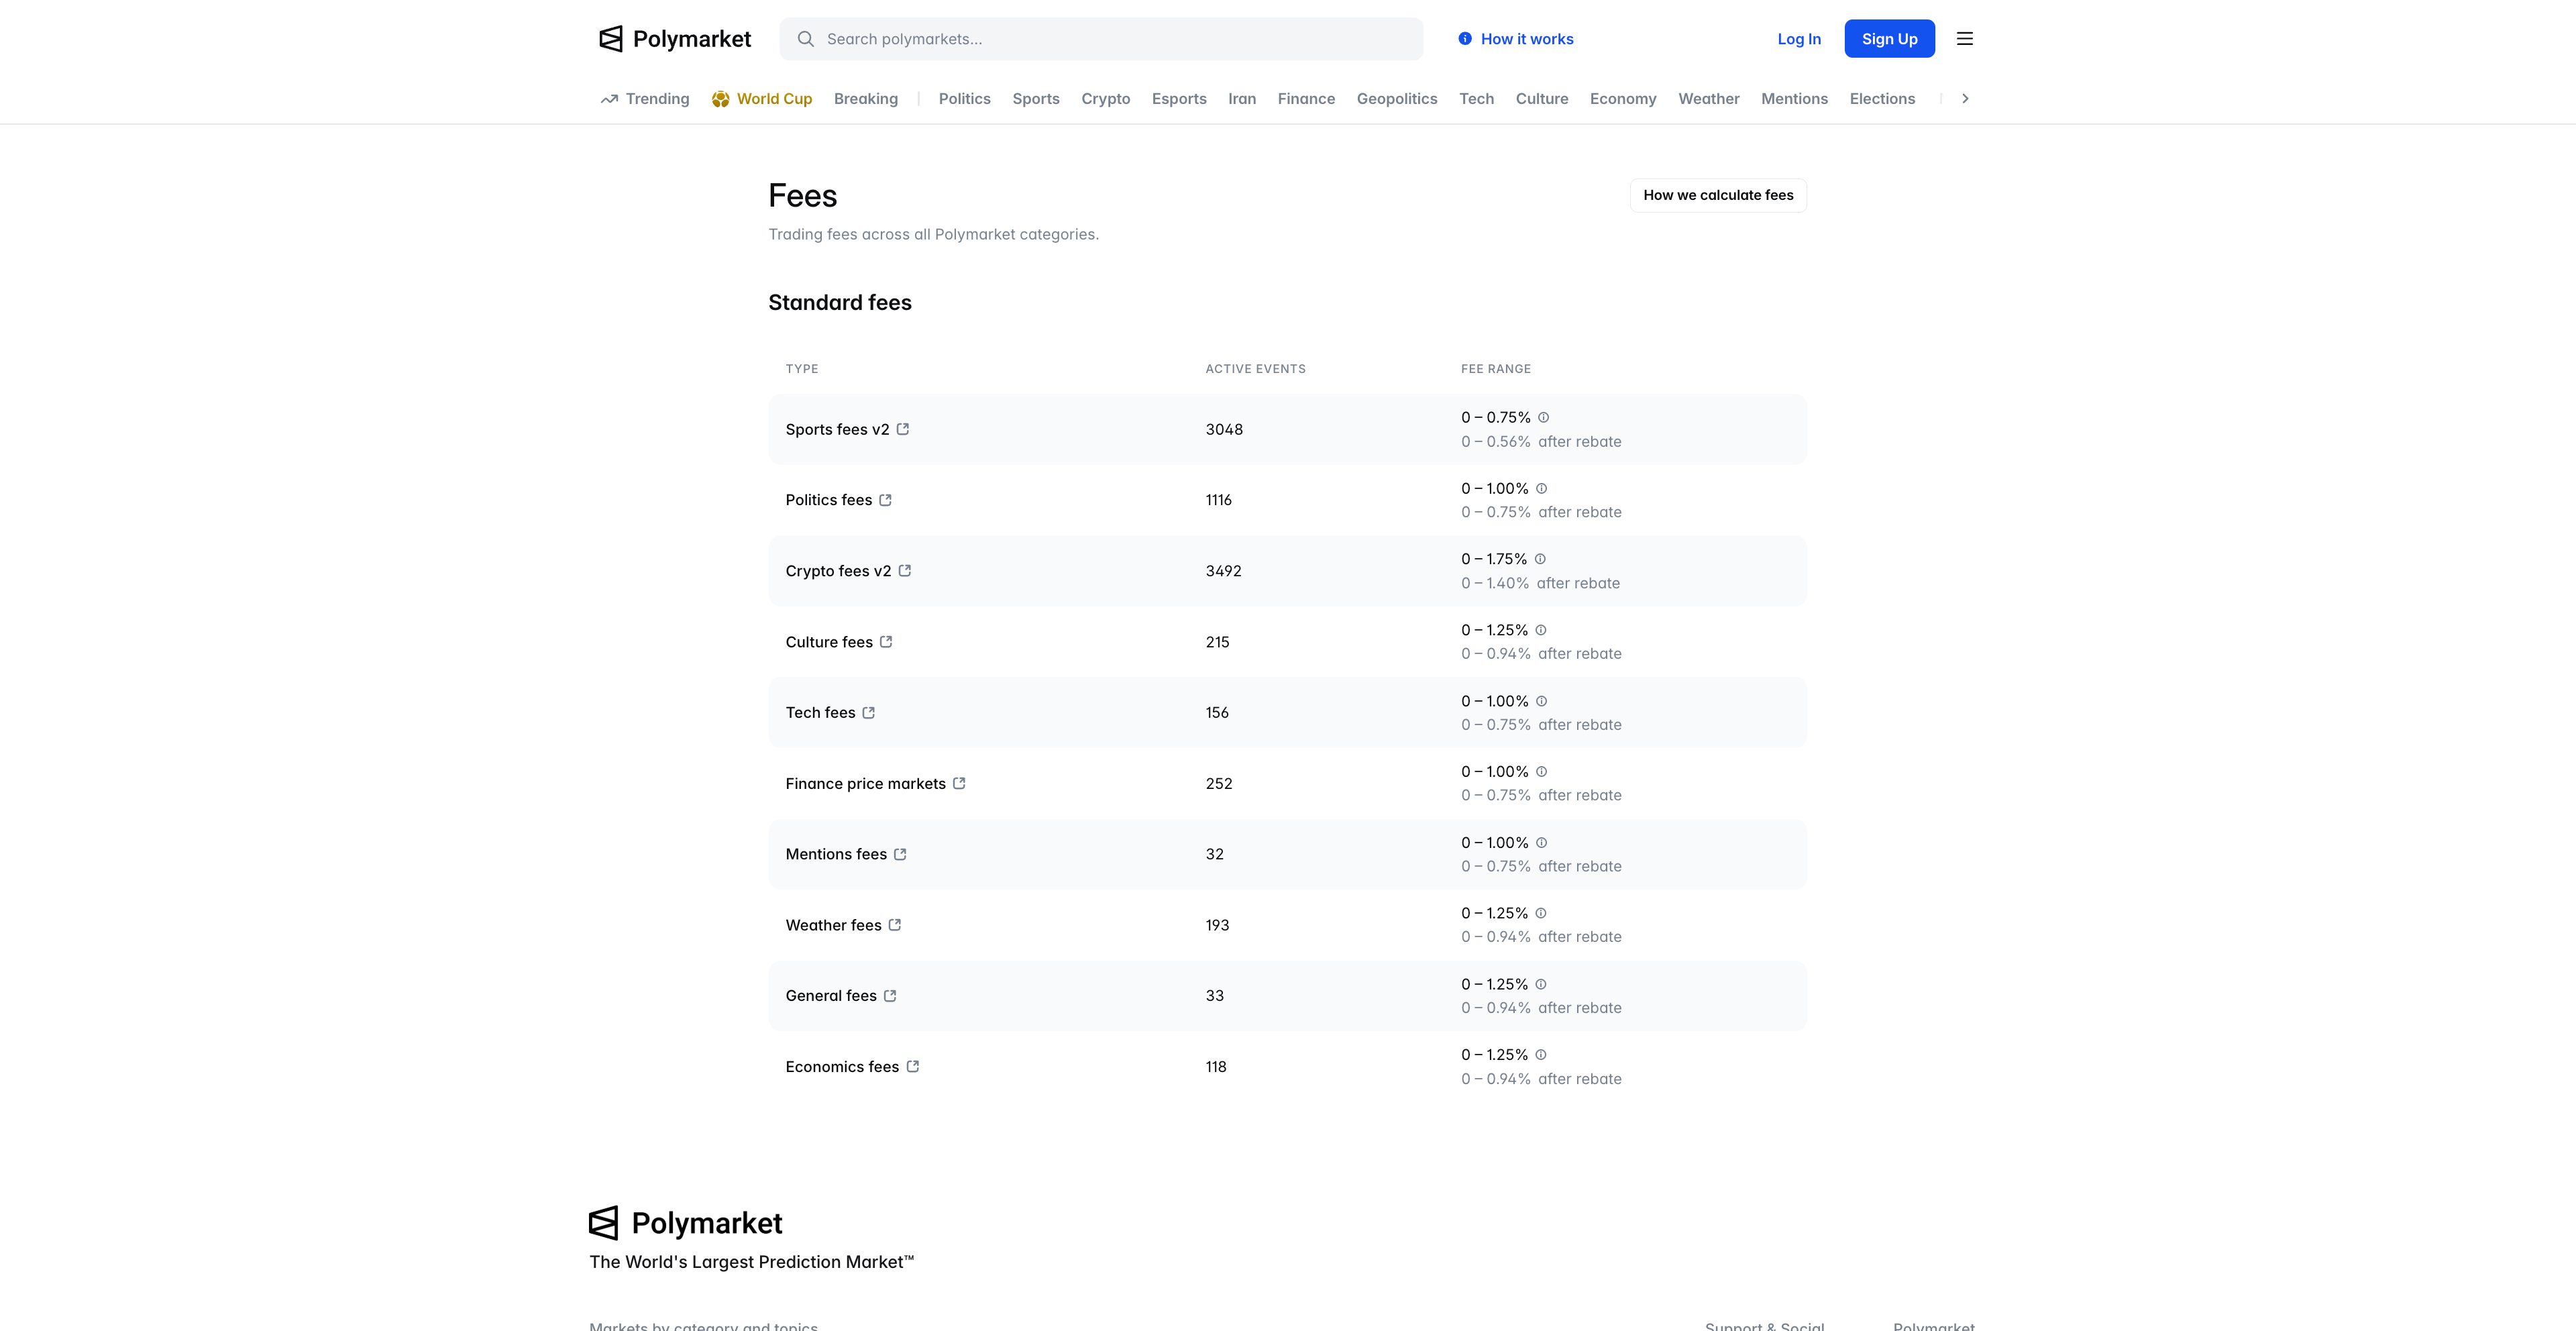Open the How it works link
Image resolution: width=2576 pixels, height=1331 pixels.
pos(1516,39)
